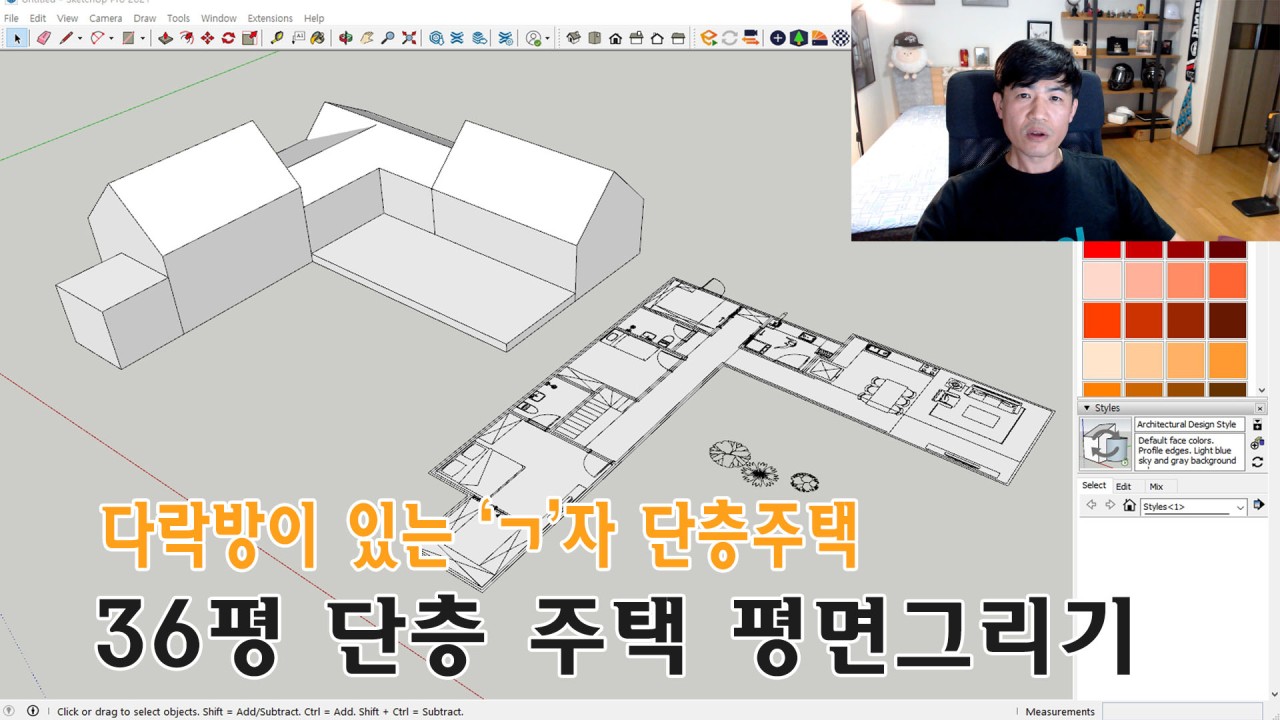Switch to the Iso view icon
This screenshot has height=720, width=1280.
(x=573, y=38)
